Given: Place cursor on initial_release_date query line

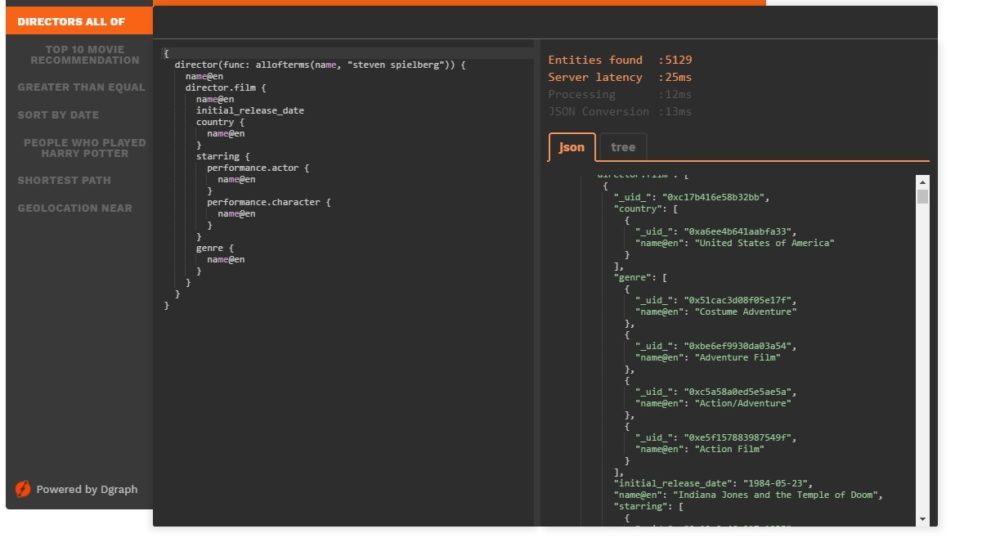Looking at the screenshot, I should tap(249, 111).
